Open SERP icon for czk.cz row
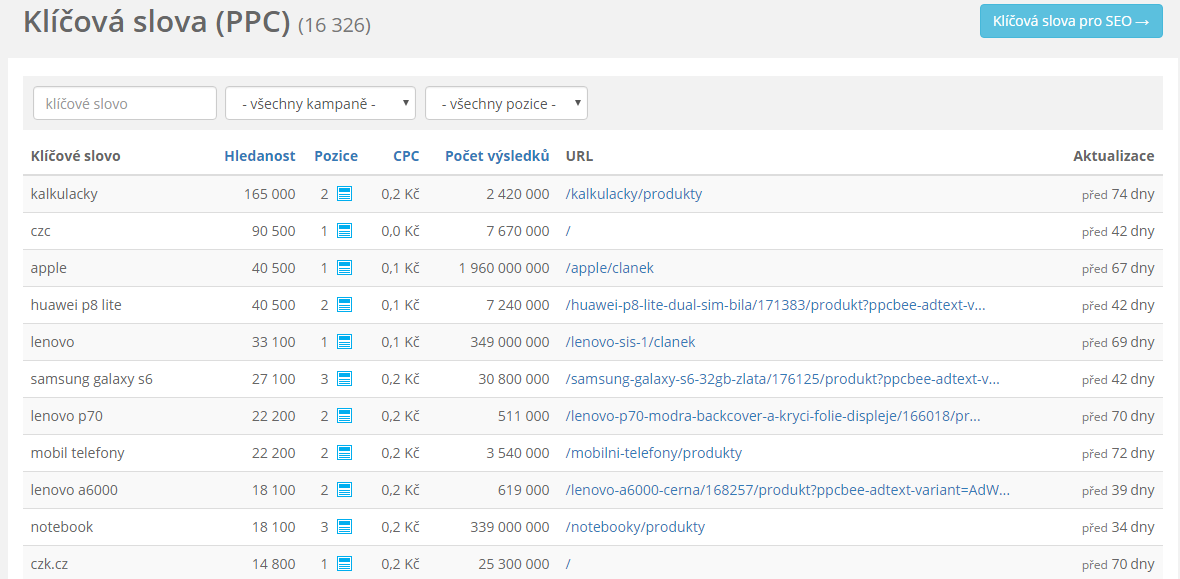This screenshot has height=579, width=1180. coord(344,564)
